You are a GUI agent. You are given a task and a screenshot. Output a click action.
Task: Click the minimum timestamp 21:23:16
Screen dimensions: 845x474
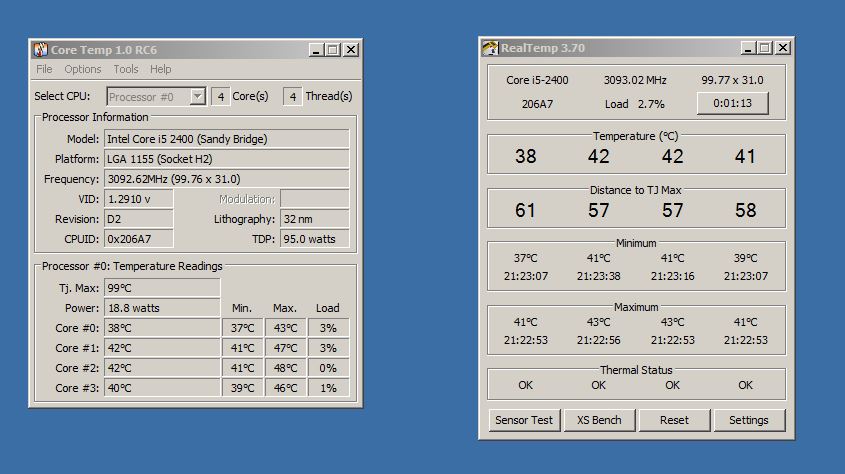pos(673,276)
